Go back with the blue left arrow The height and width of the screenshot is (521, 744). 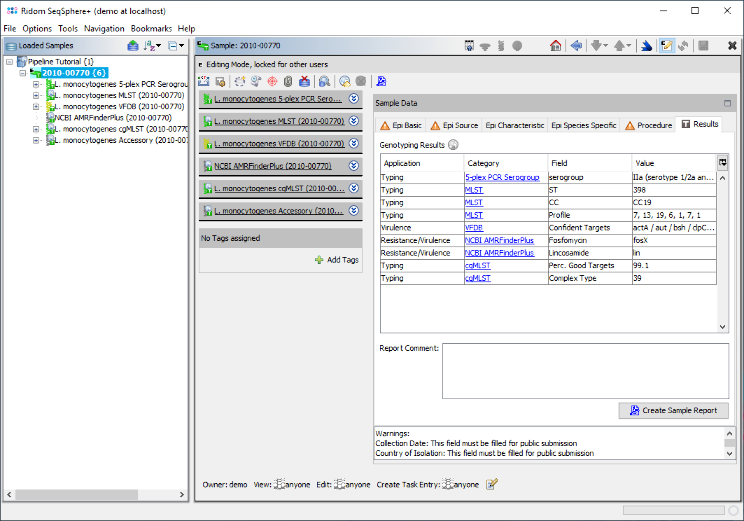(576, 46)
